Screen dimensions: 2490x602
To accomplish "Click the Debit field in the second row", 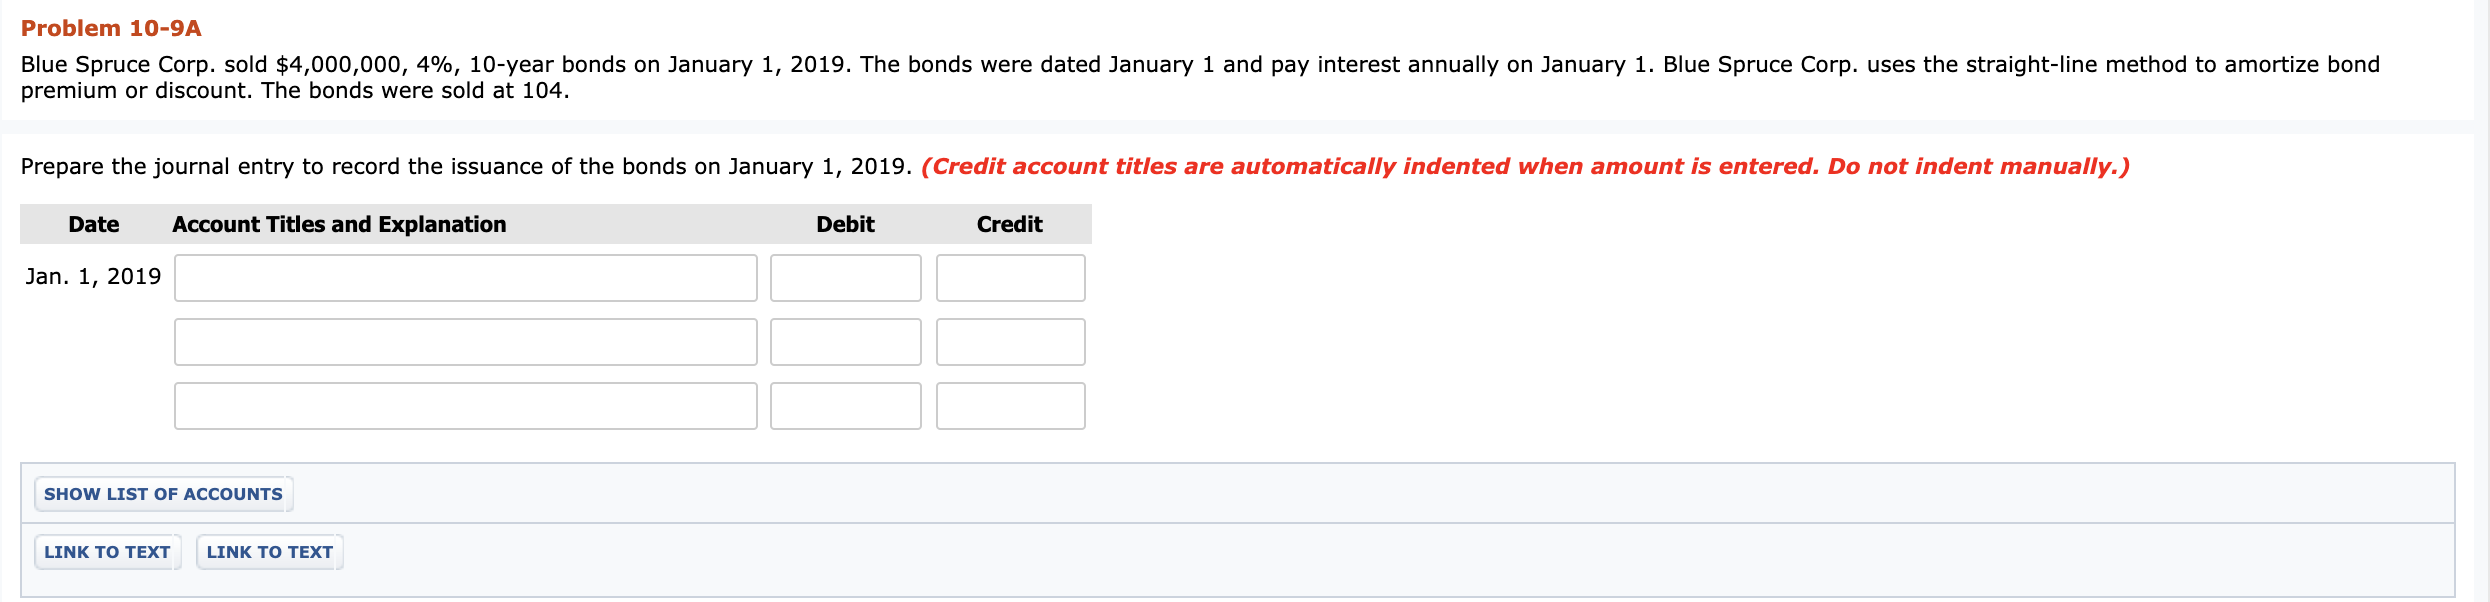I will (845, 342).
